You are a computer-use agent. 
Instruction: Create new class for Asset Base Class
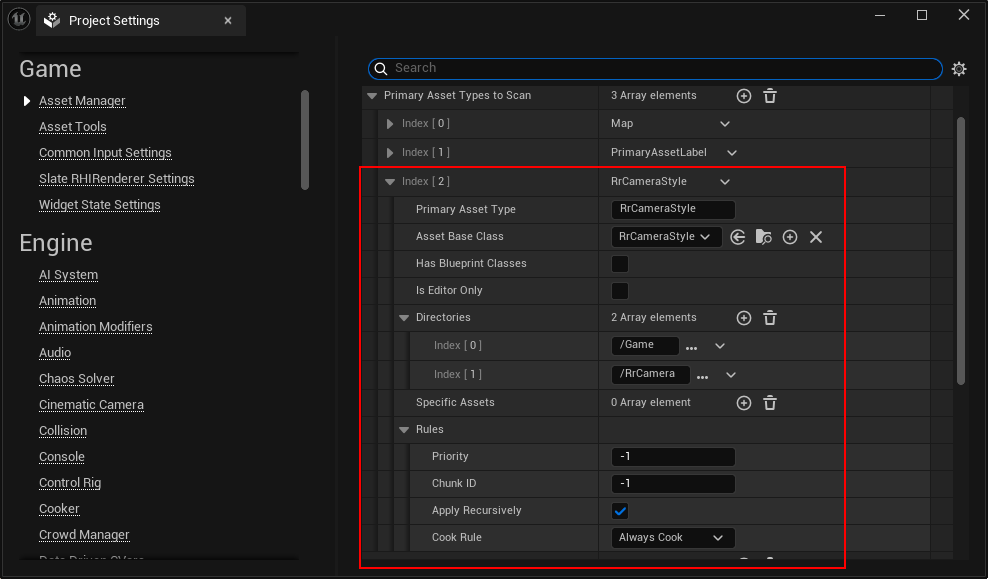point(790,237)
